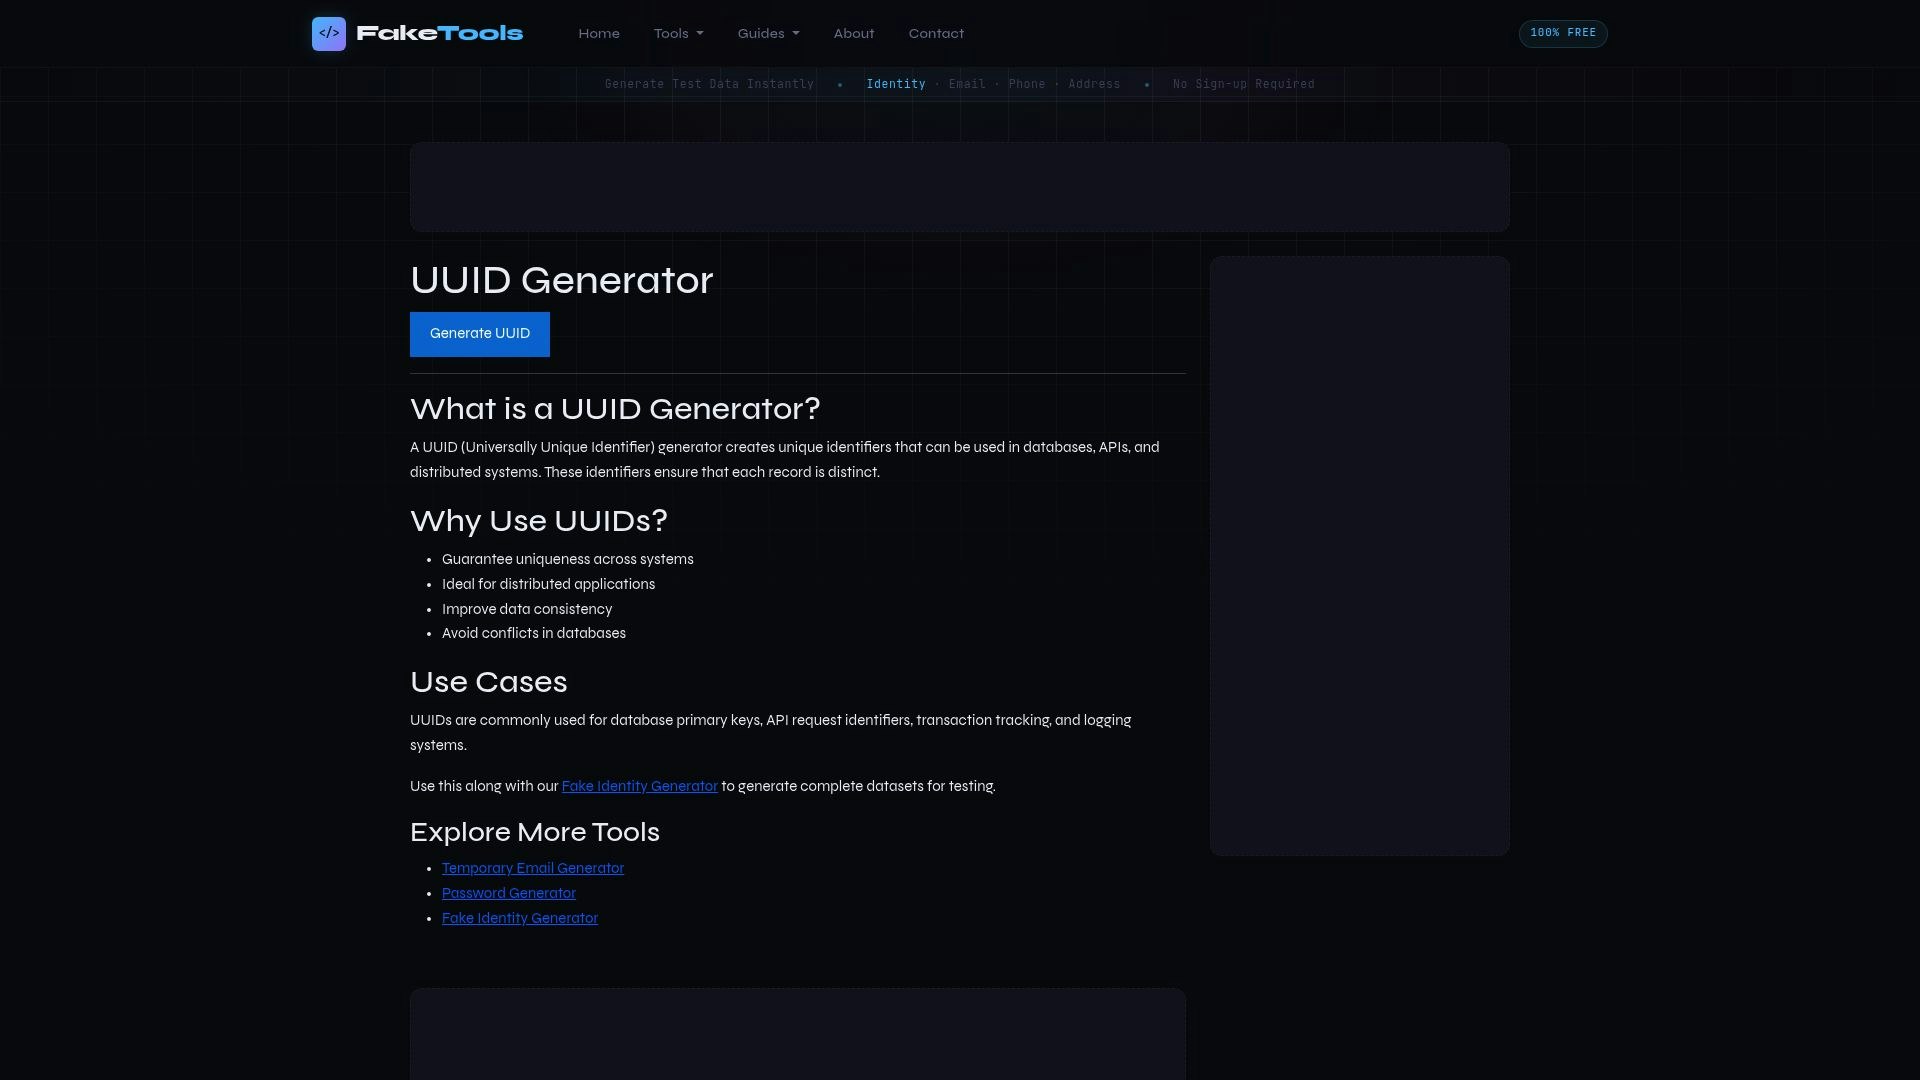
Task: Open the Password Generator link
Action: 509,893
